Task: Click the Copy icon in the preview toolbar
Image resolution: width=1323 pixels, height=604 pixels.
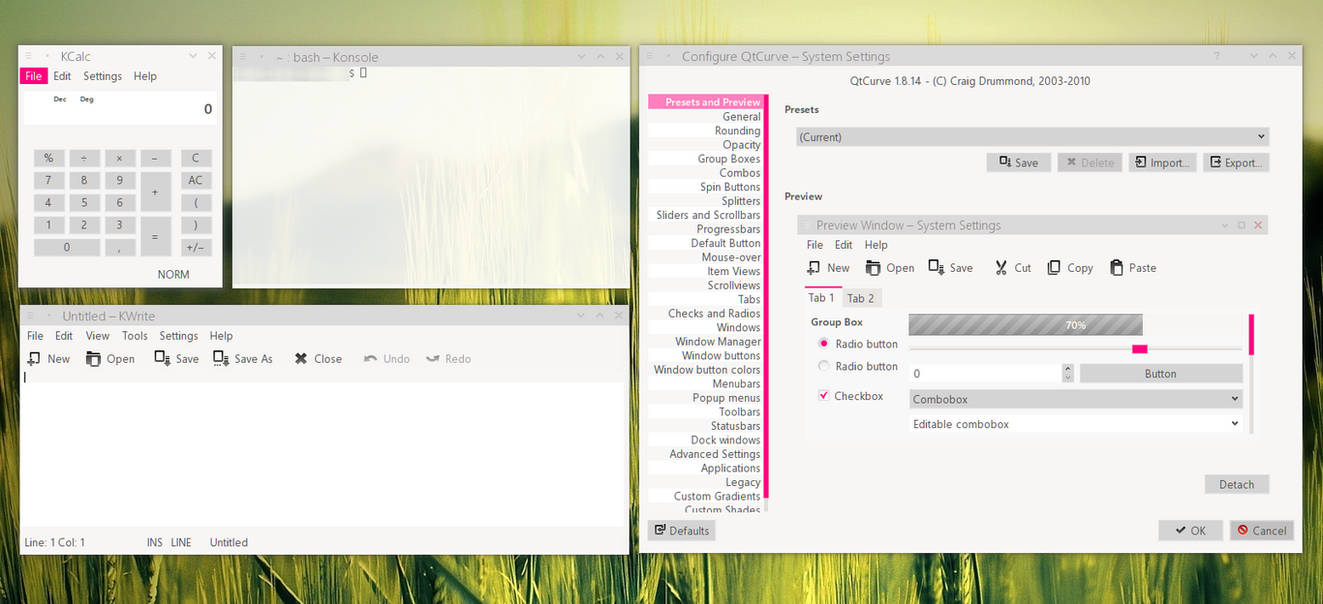Action: point(1054,267)
